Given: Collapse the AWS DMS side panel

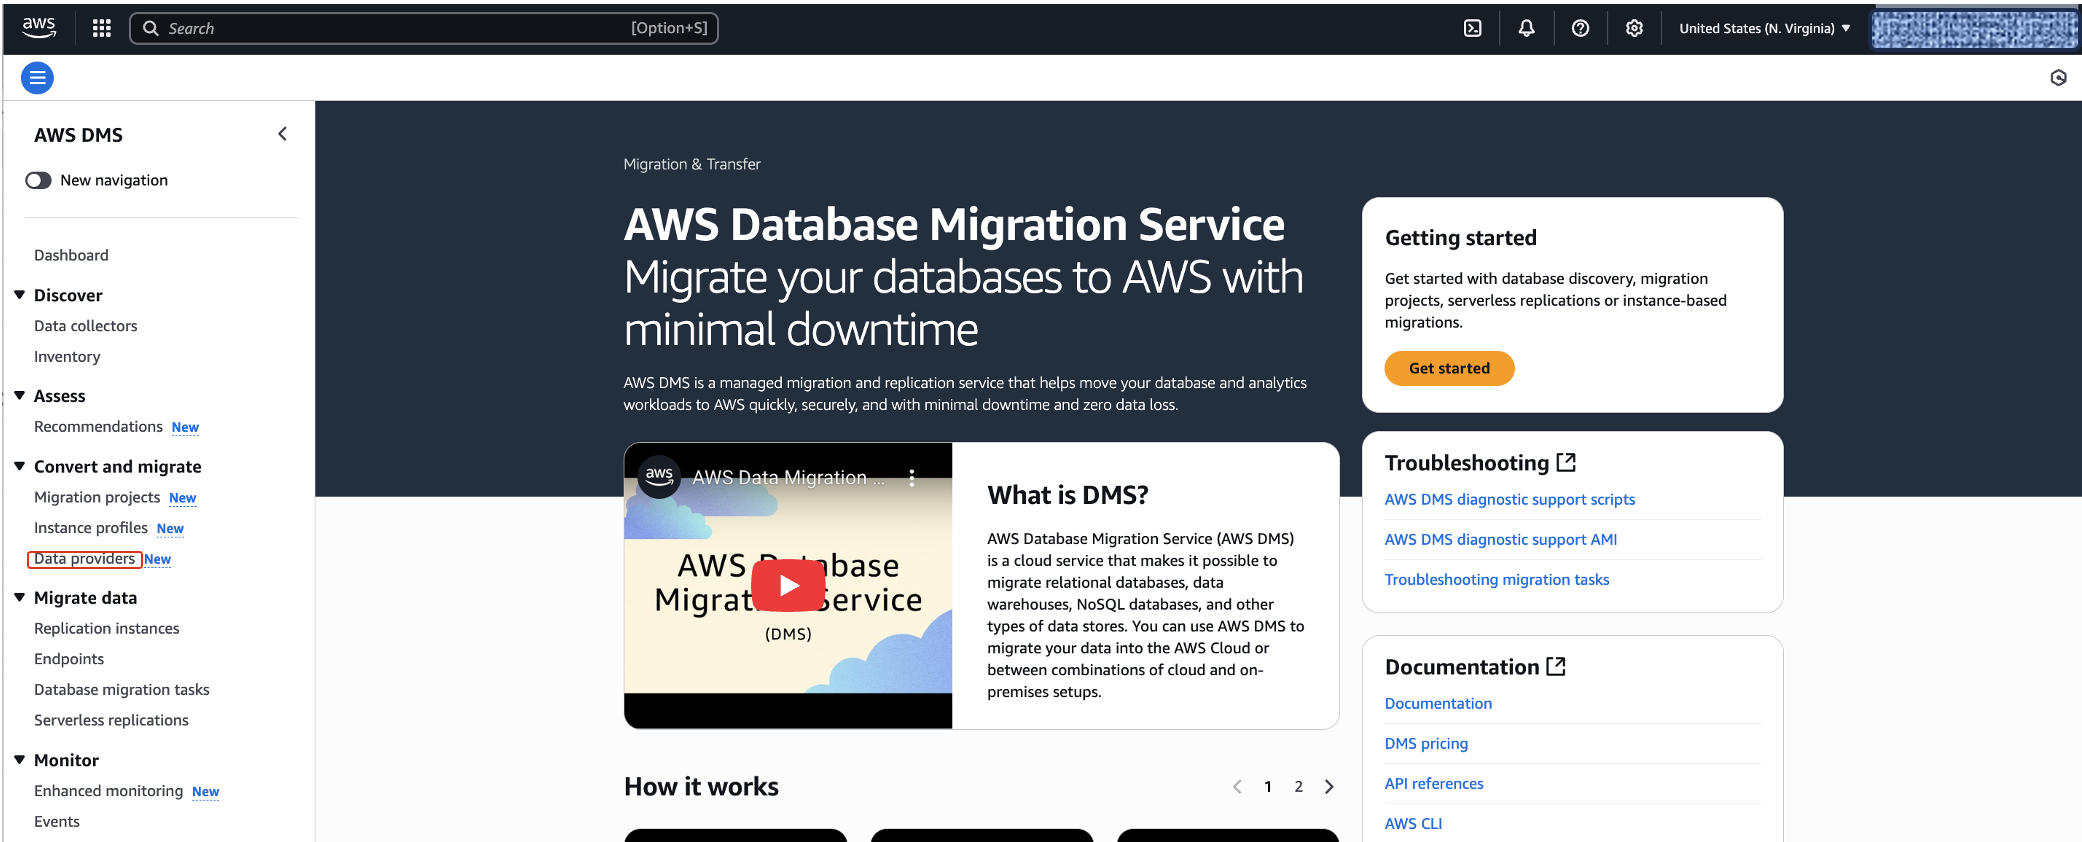Looking at the screenshot, I should pyautogui.click(x=282, y=134).
